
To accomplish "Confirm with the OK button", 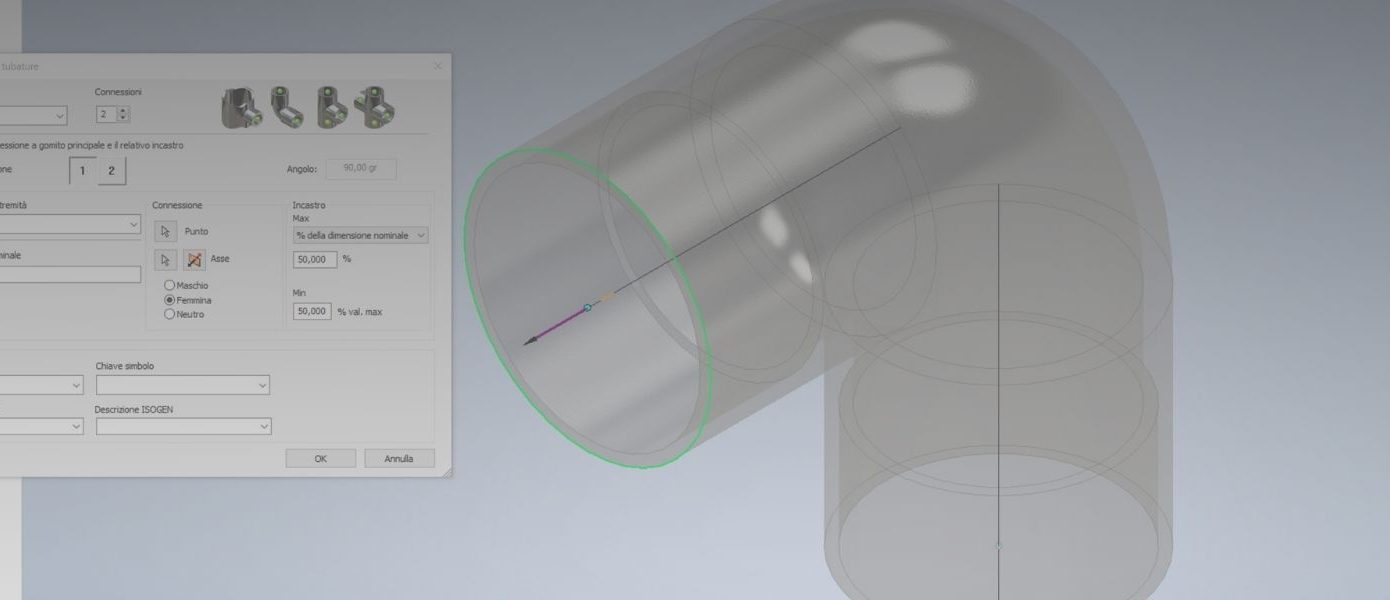I will pos(320,459).
